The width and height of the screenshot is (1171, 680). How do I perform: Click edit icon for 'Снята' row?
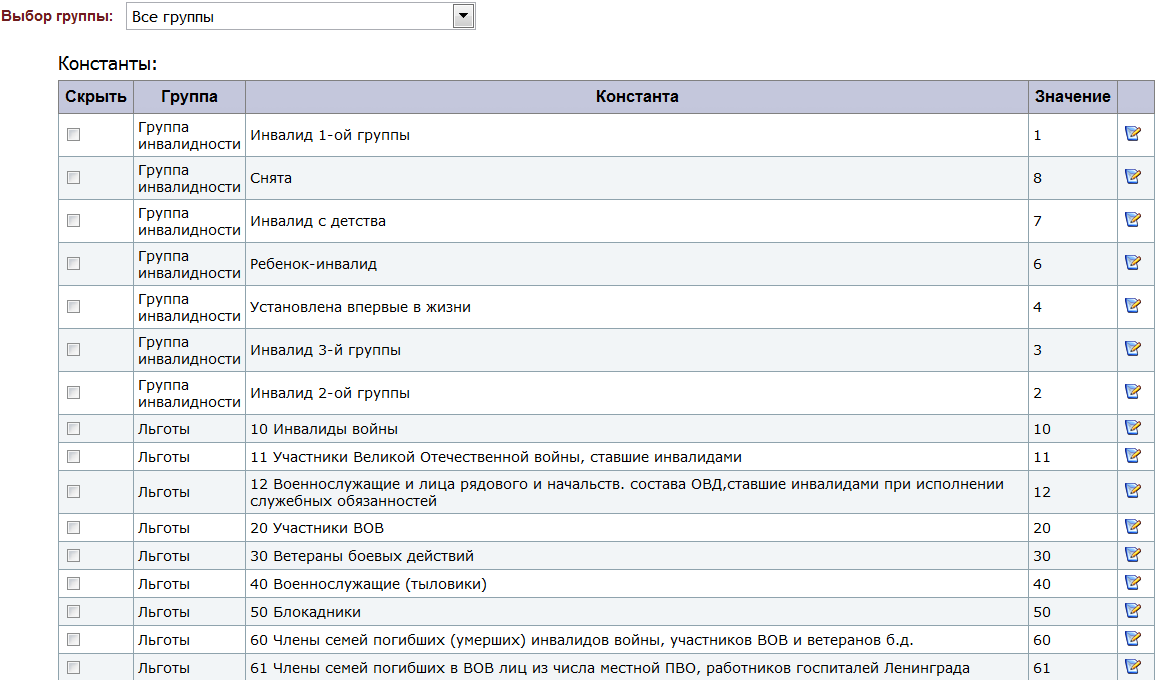point(1133,177)
